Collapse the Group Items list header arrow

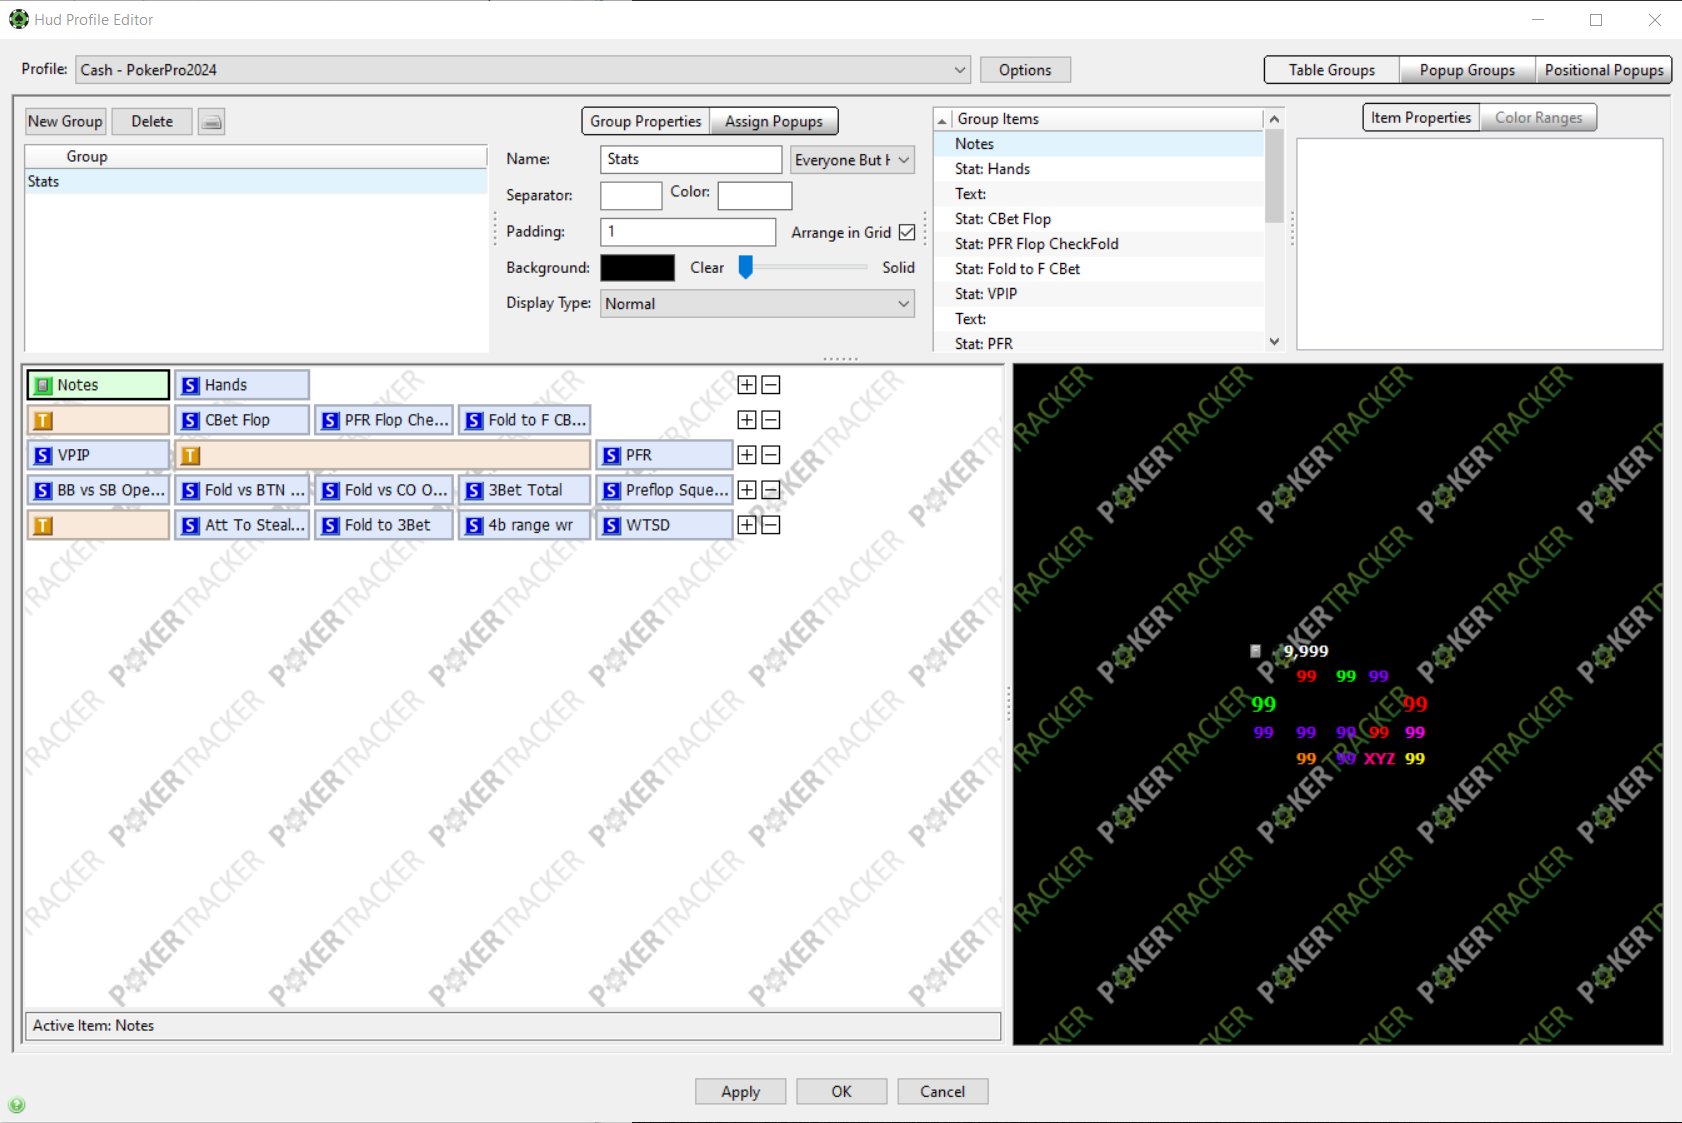pos(942,120)
